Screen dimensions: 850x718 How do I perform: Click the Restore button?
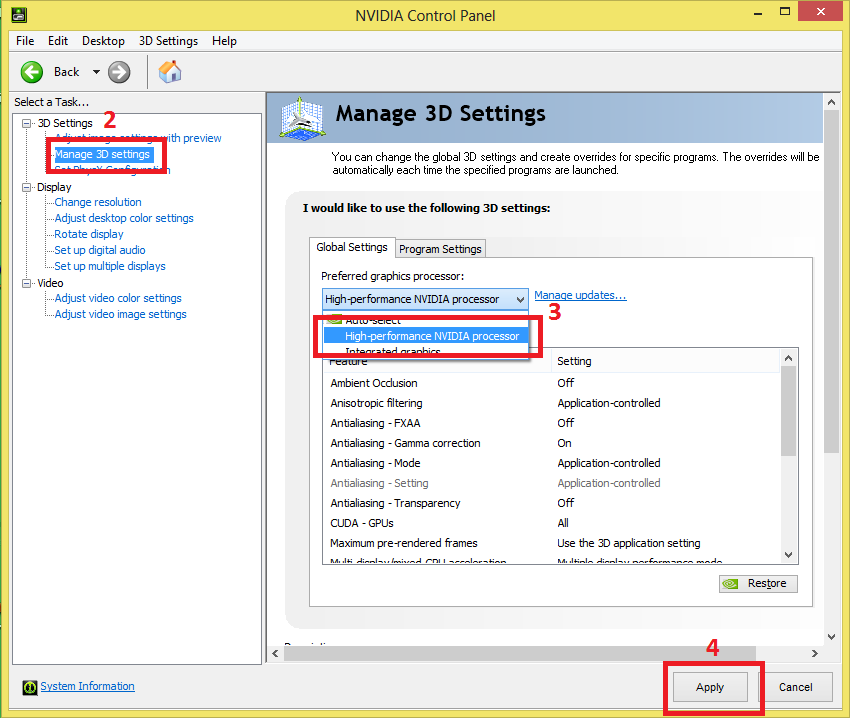pyautogui.click(x=758, y=584)
